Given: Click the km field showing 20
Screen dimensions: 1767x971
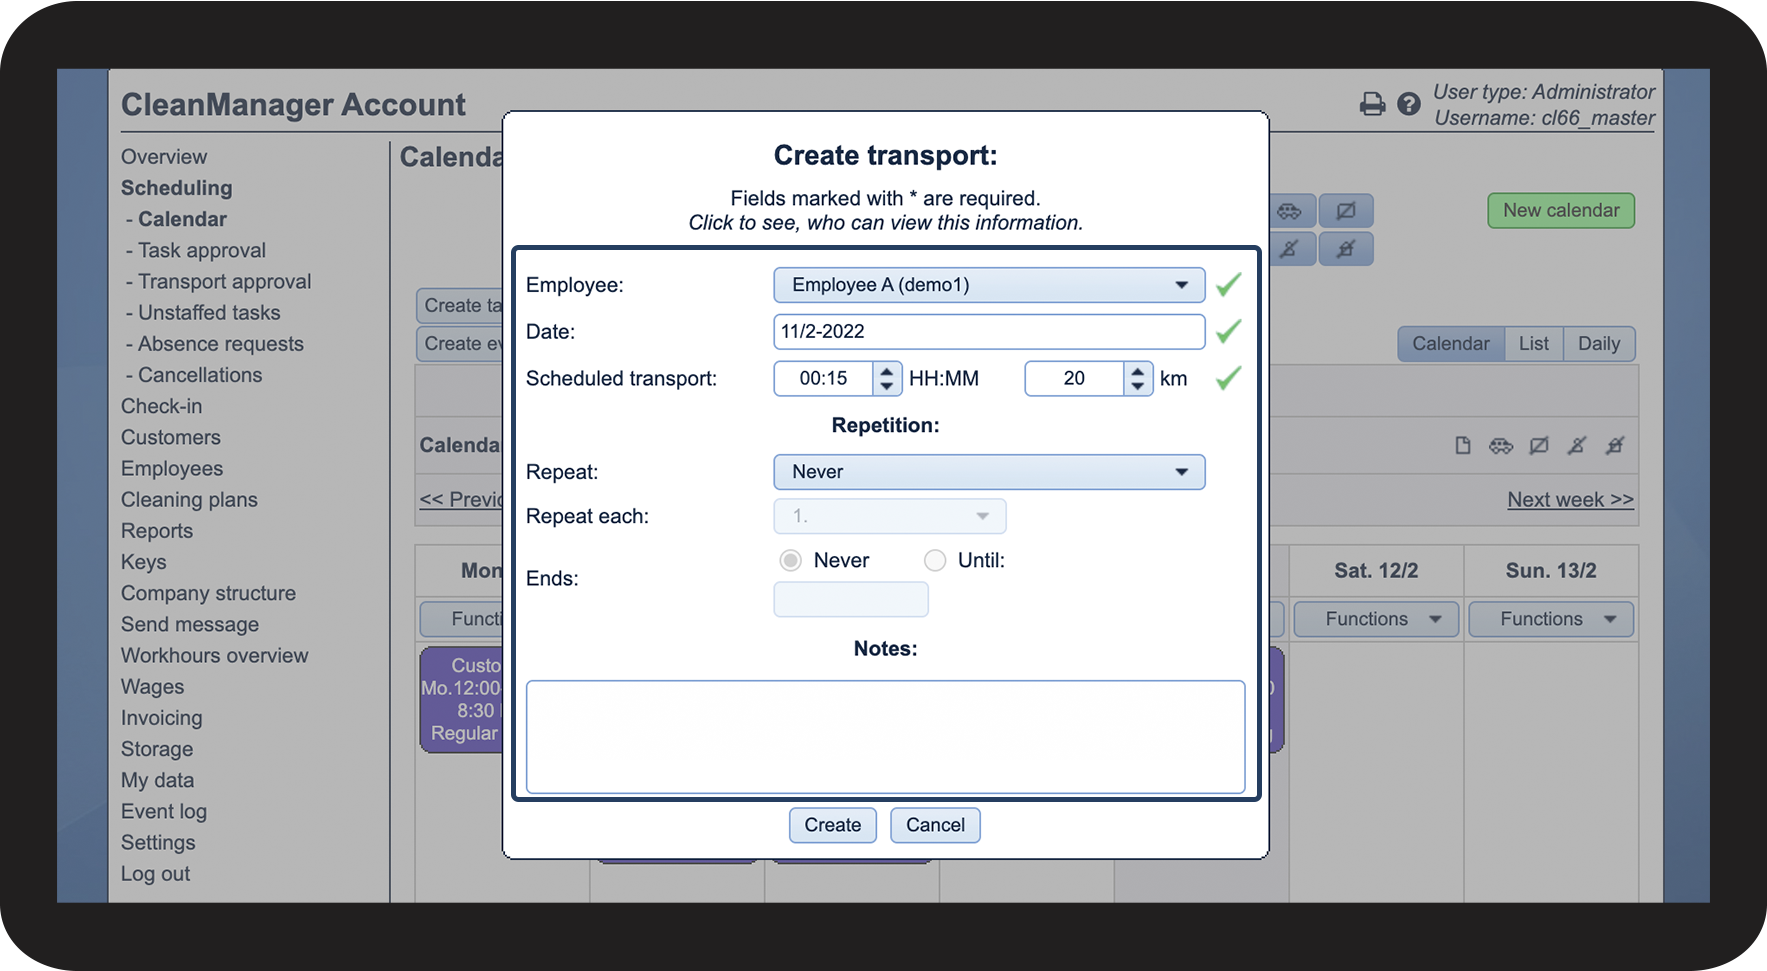Looking at the screenshot, I should tap(1075, 378).
